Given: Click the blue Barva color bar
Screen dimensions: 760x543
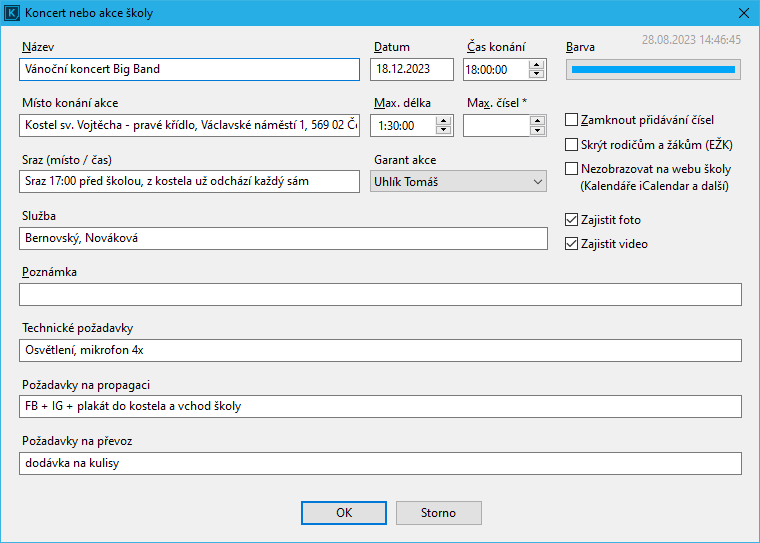Looking at the screenshot, I should (653, 70).
